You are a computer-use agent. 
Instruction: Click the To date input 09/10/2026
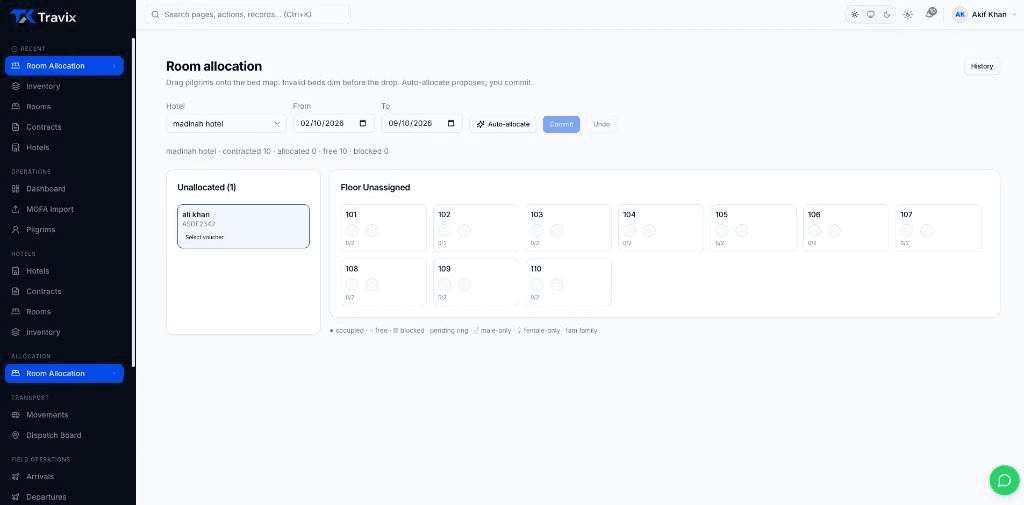pos(422,123)
